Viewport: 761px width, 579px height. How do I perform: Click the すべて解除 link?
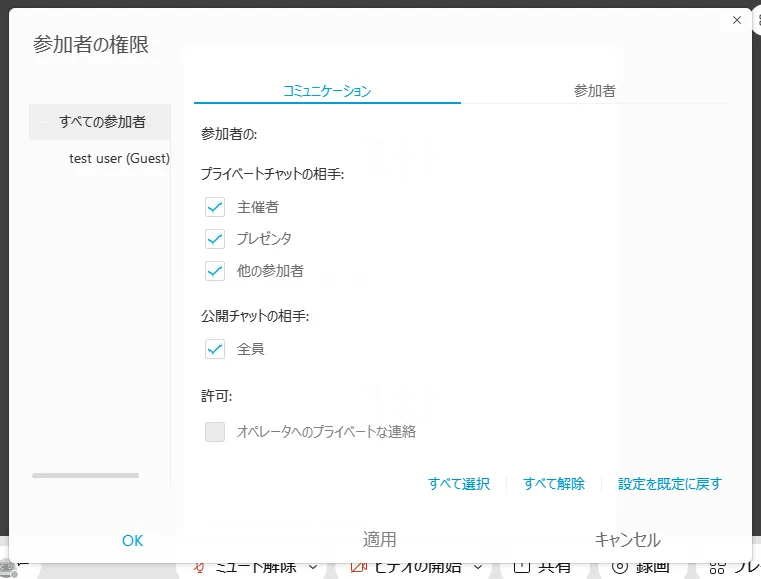[554, 484]
